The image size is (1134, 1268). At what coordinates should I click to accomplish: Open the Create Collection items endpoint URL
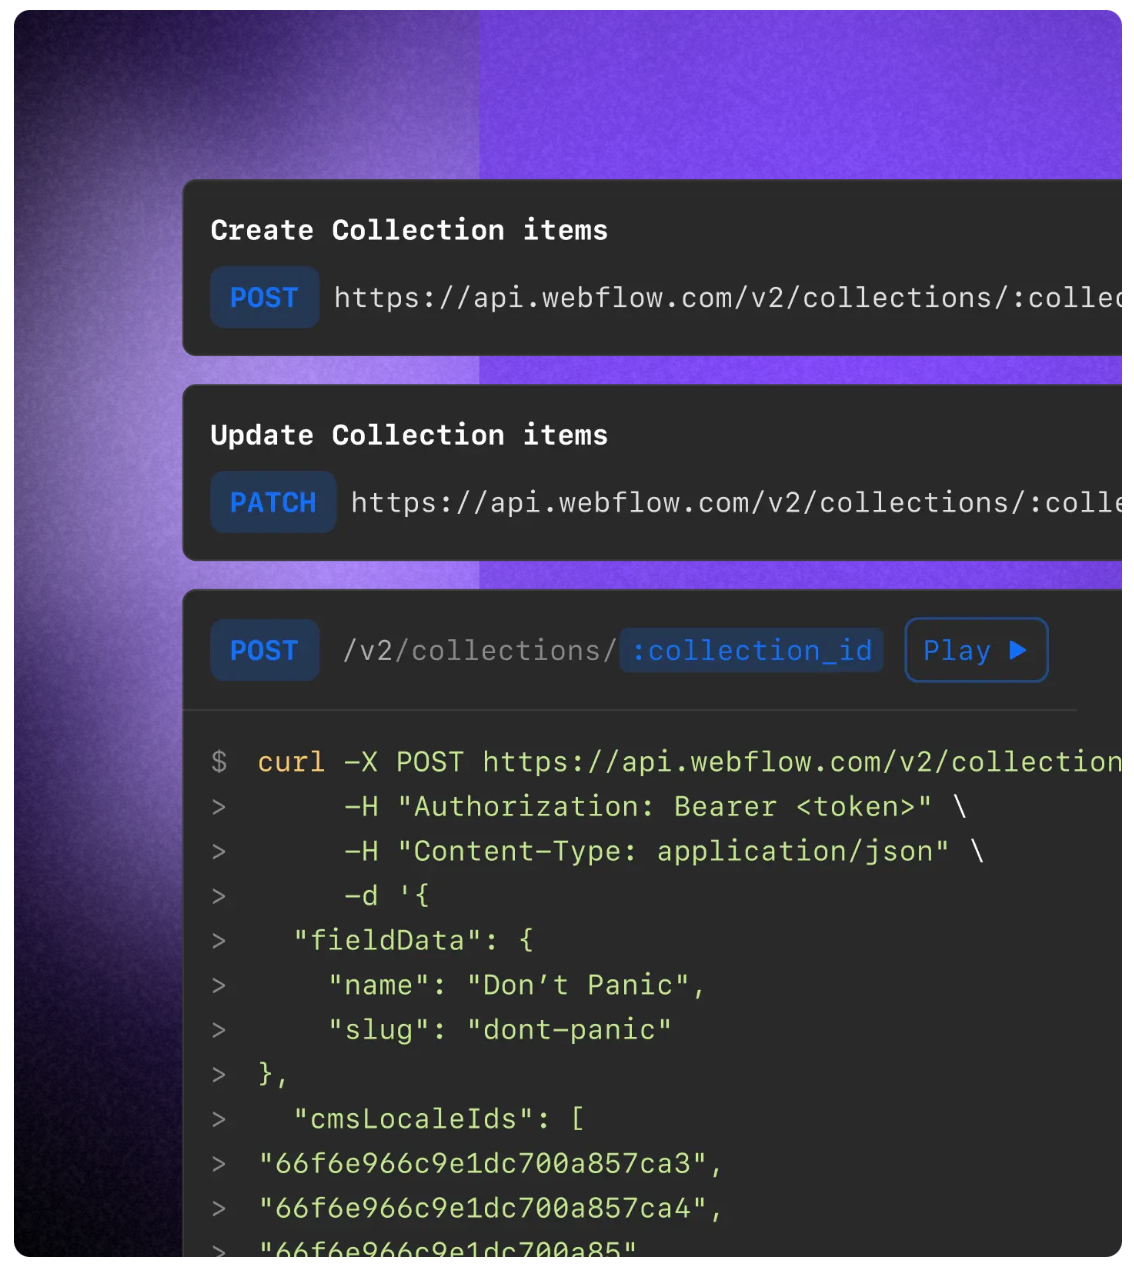coord(726,298)
